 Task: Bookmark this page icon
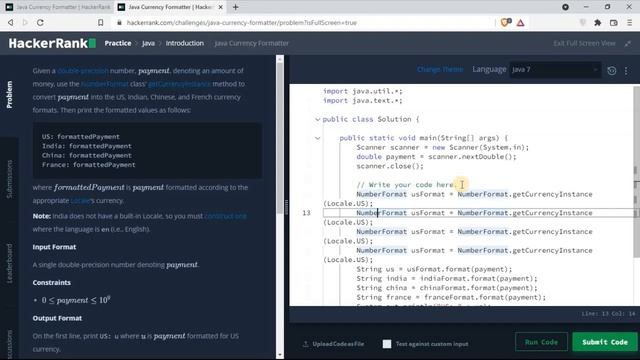pos(100,23)
